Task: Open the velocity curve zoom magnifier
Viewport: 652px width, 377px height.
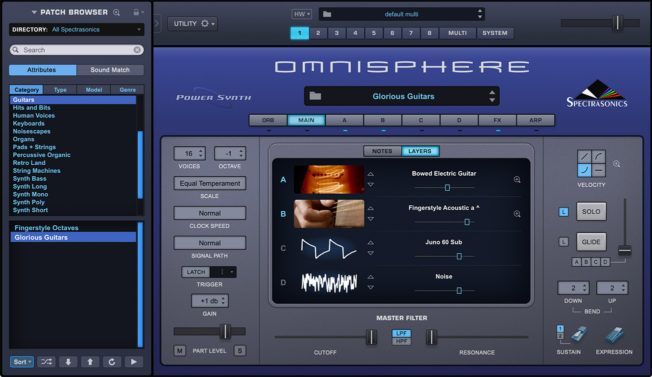Action: [616, 164]
